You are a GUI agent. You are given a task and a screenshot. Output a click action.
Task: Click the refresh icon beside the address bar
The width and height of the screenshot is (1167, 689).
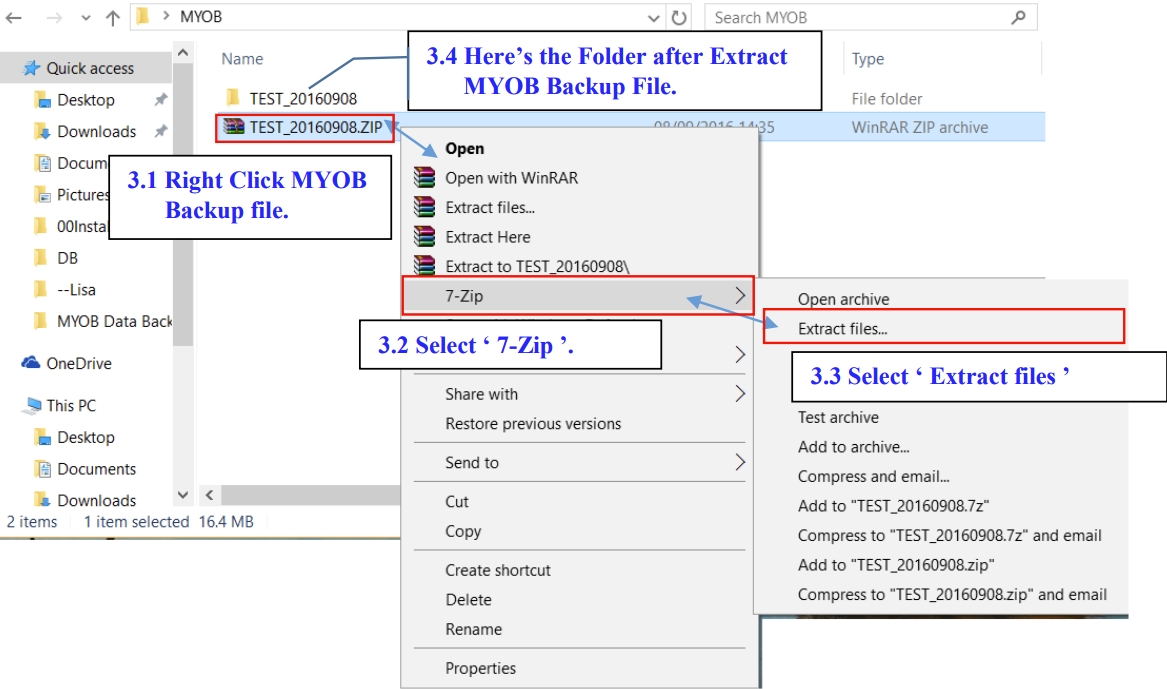[680, 17]
